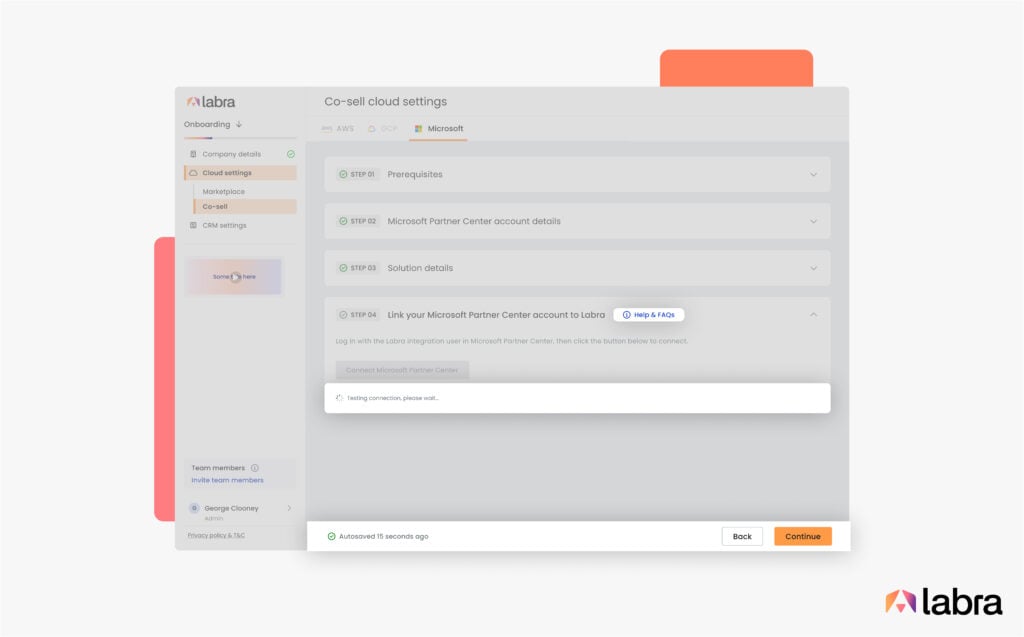Click the Team members info icon
Viewport: 1024px width, 637px height.
tap(255, 468)
